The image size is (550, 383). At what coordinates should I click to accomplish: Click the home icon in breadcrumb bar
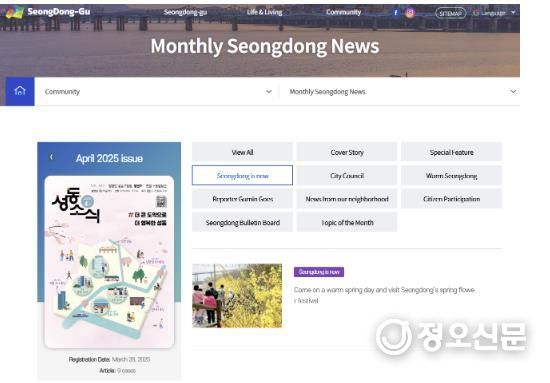[20, 91]
